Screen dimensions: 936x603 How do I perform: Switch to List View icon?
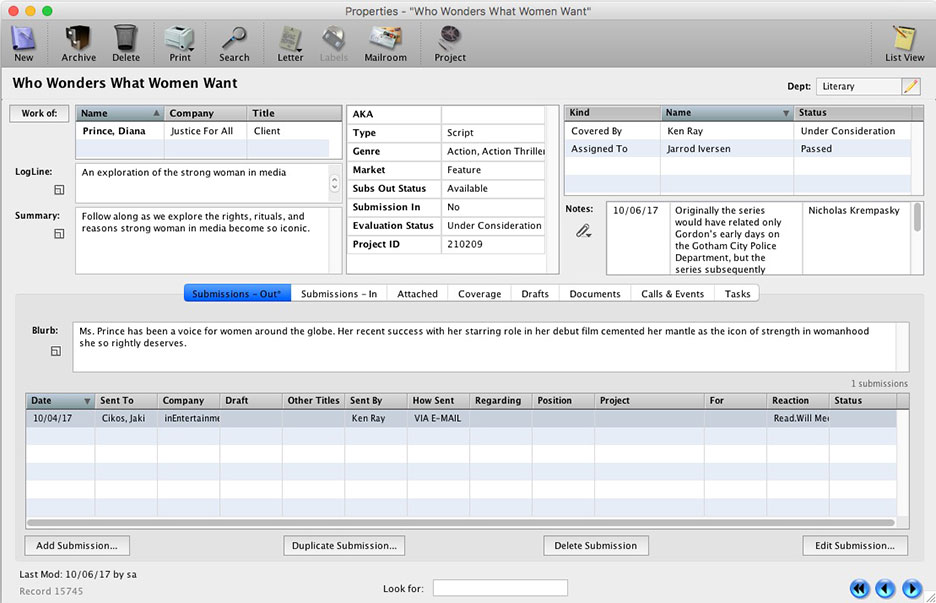(x=904, y=44)
